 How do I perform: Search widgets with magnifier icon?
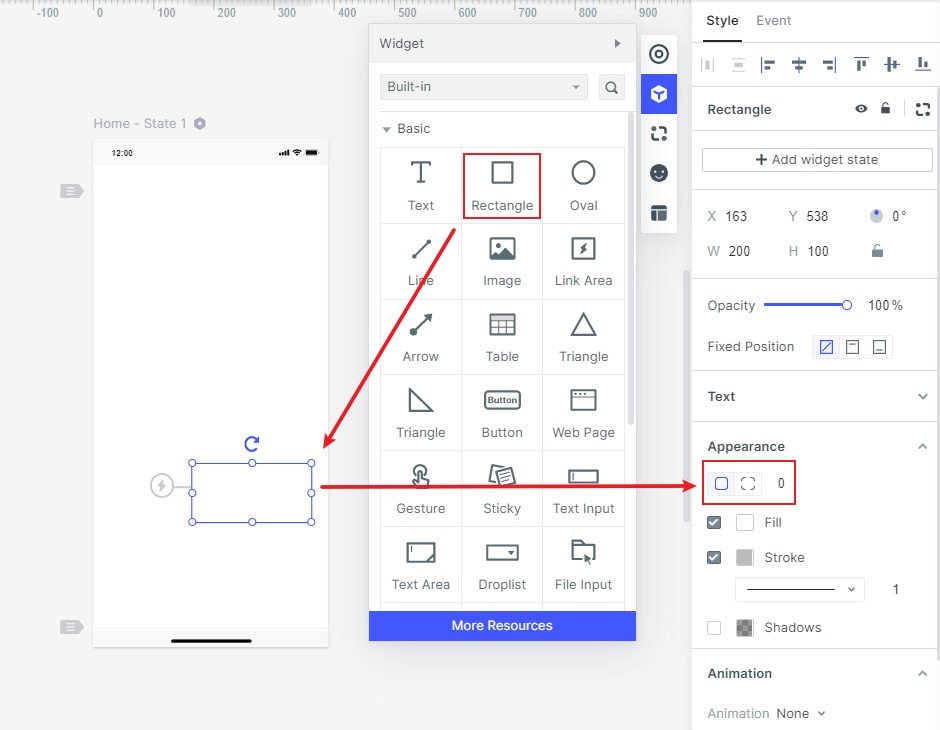(611, 88)
